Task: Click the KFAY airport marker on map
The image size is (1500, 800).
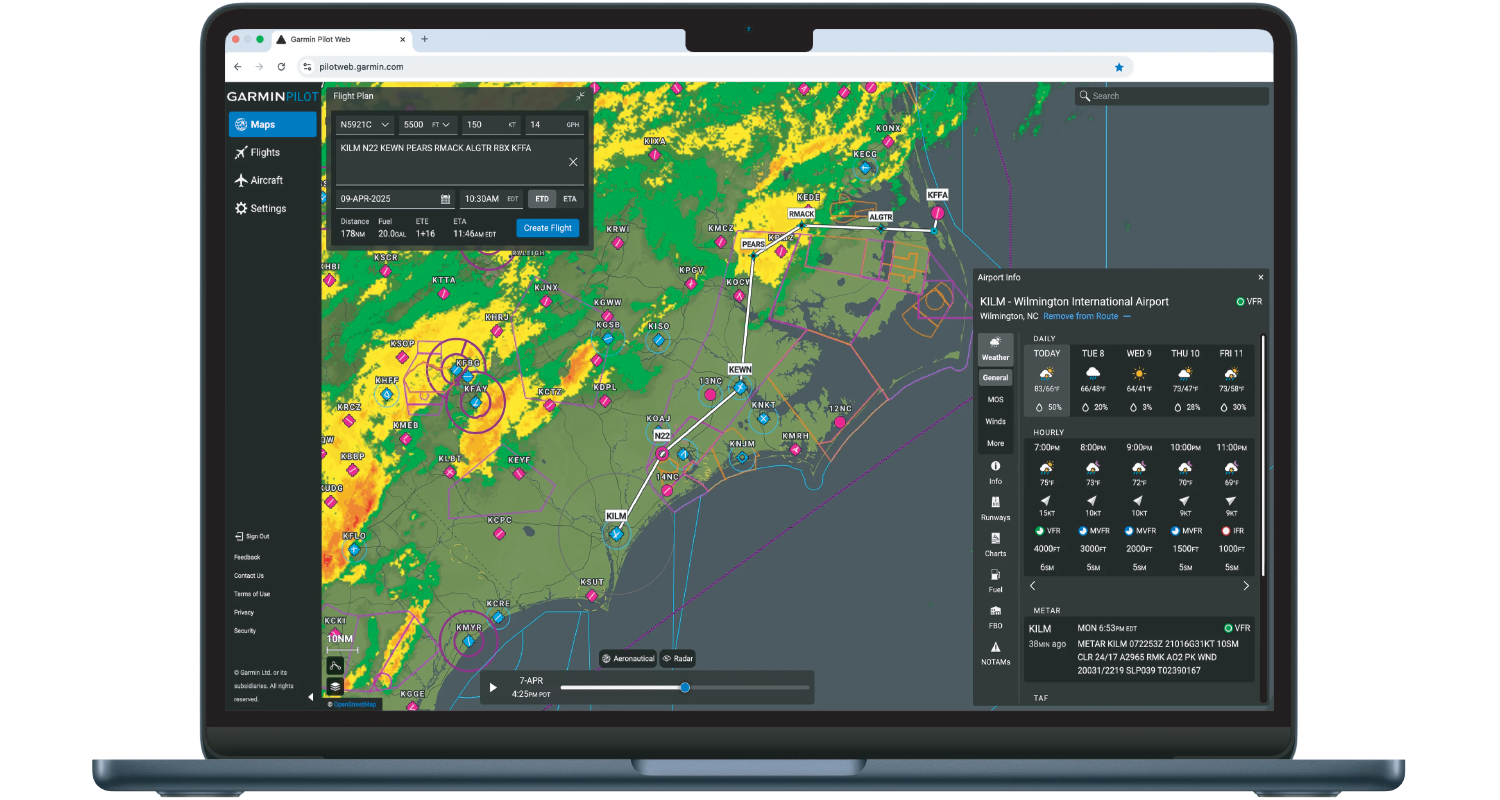Action: (x=476, y=403)
